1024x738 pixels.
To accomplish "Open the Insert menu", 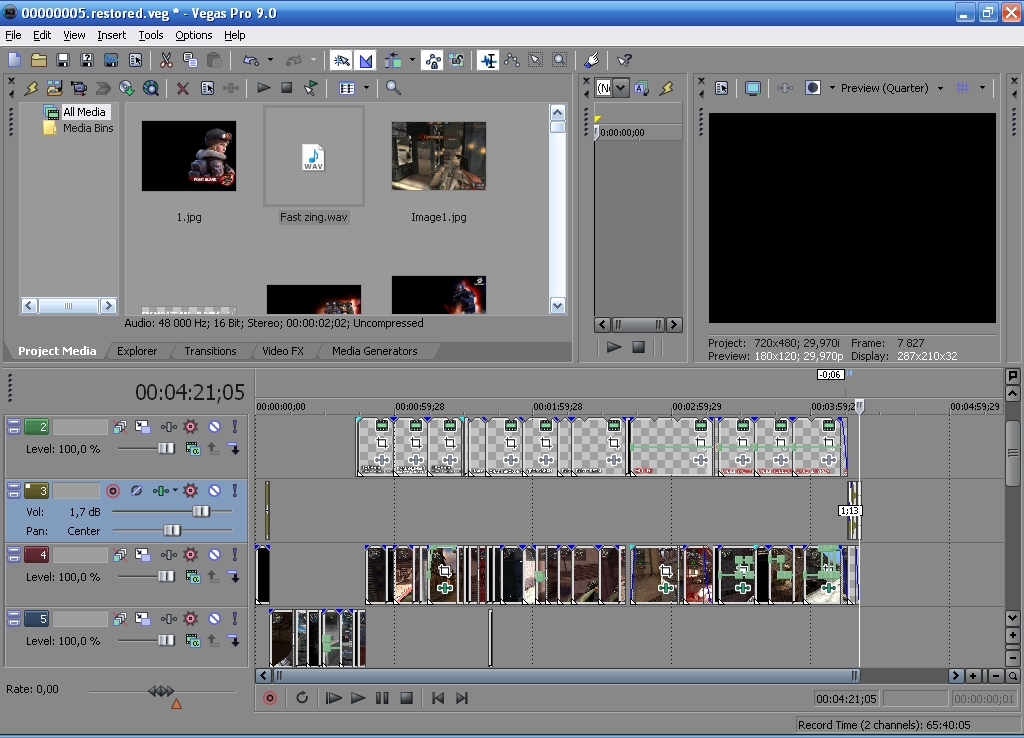I will pos(111,35).
